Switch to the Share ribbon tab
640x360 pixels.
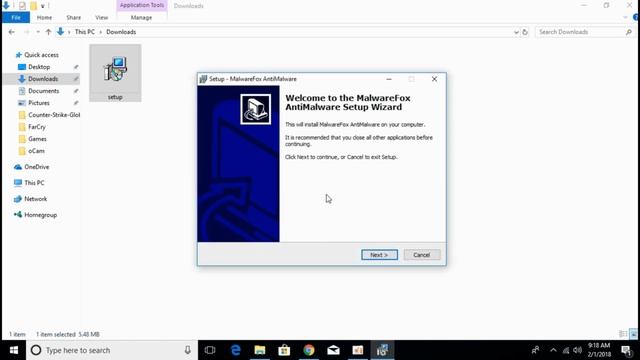point(73,18)
